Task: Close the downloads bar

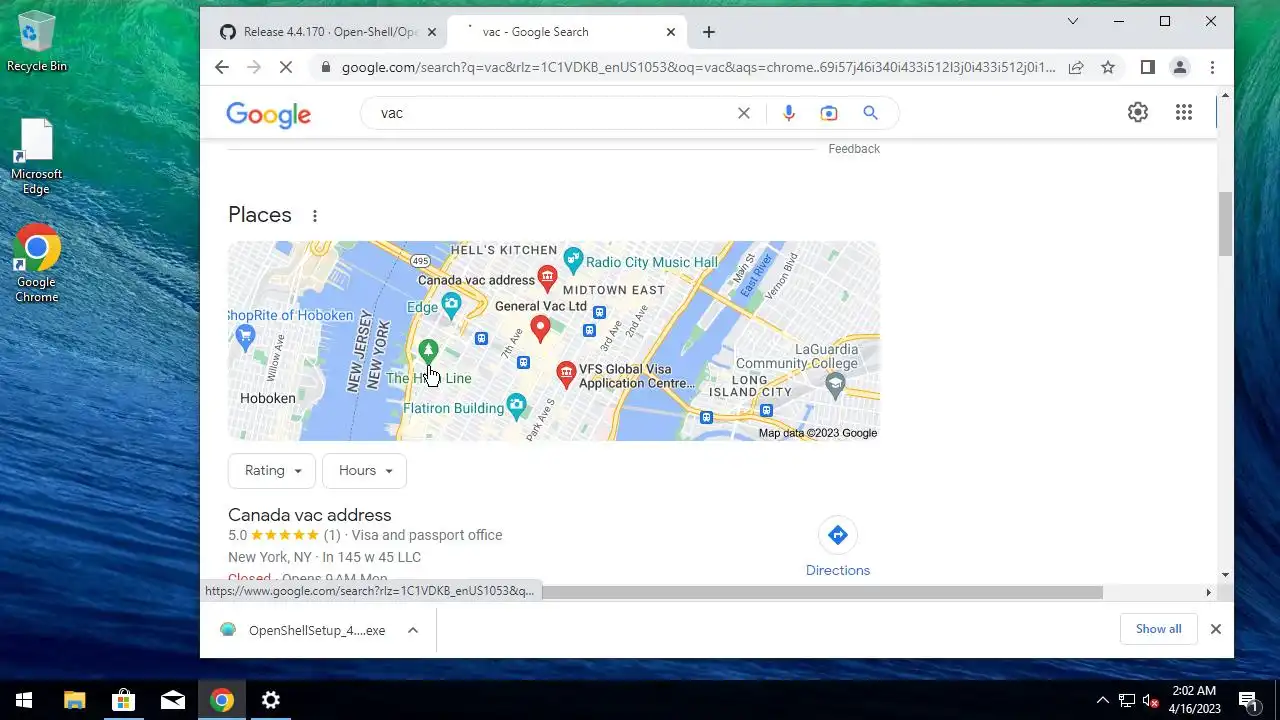Action: [x=1216, y=629]
